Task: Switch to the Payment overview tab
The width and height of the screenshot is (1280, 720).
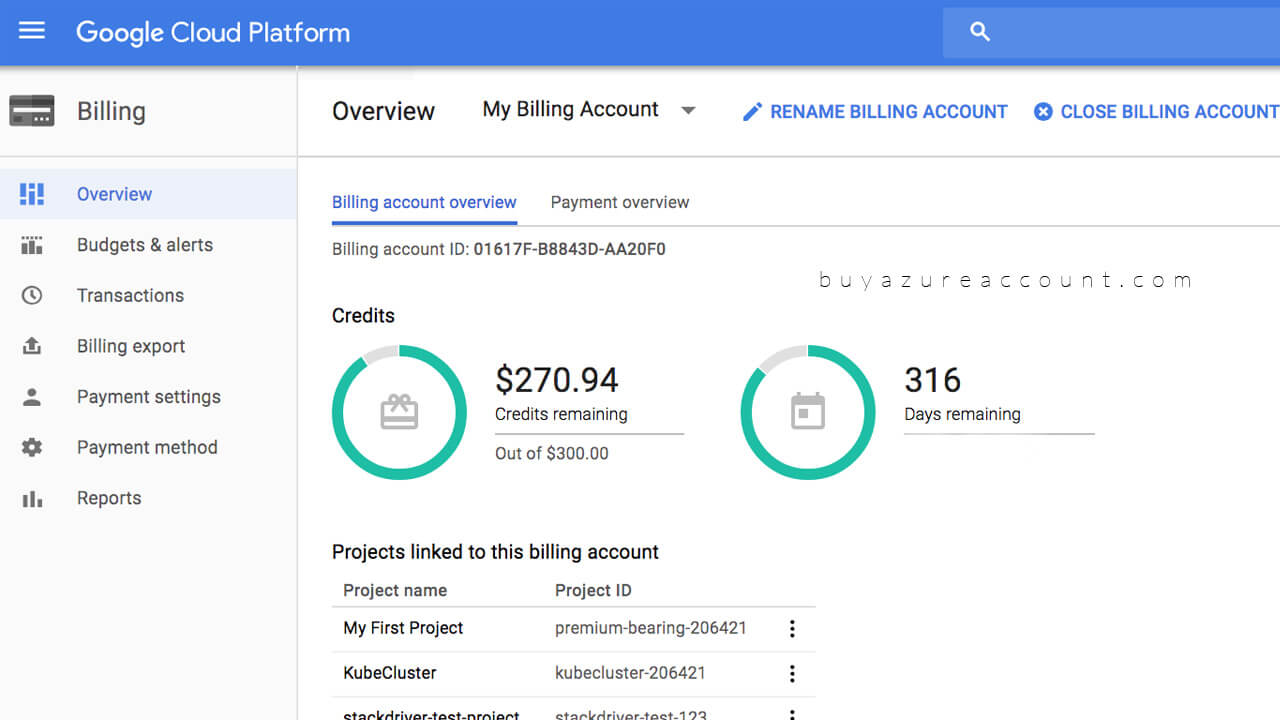Action: click(620, 202)
